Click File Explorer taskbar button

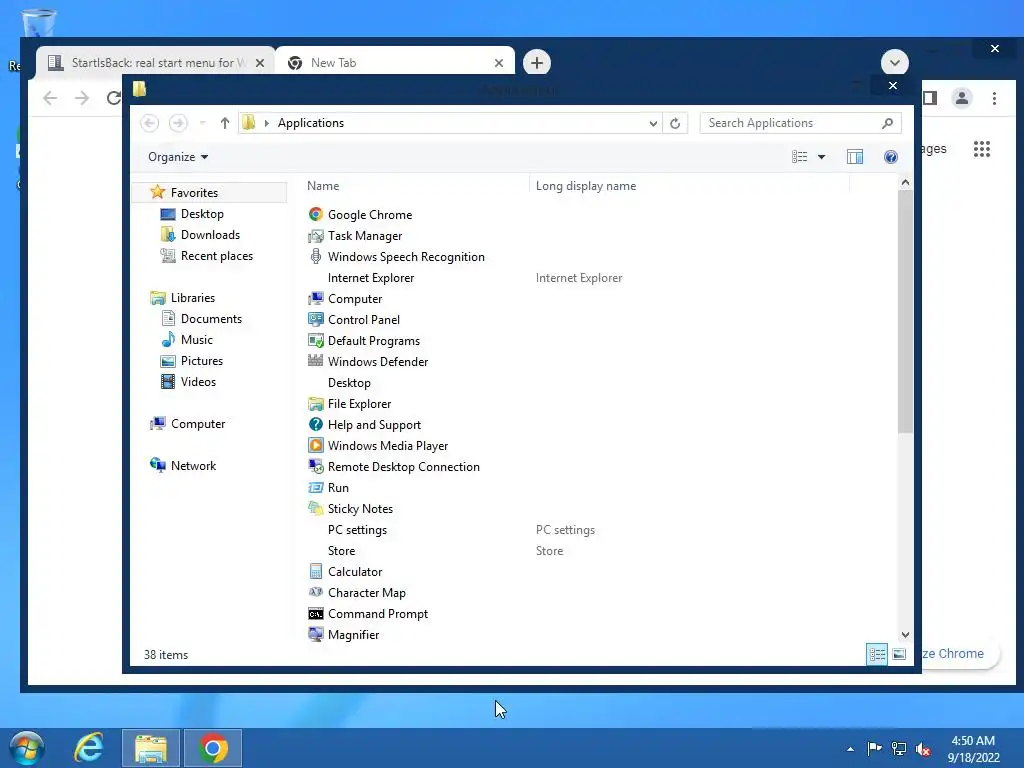151,748
